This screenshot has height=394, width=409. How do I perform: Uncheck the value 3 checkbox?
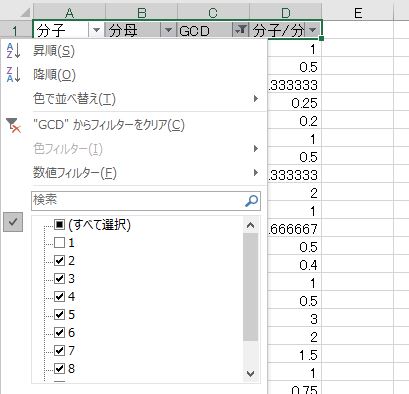pos(59,279)
